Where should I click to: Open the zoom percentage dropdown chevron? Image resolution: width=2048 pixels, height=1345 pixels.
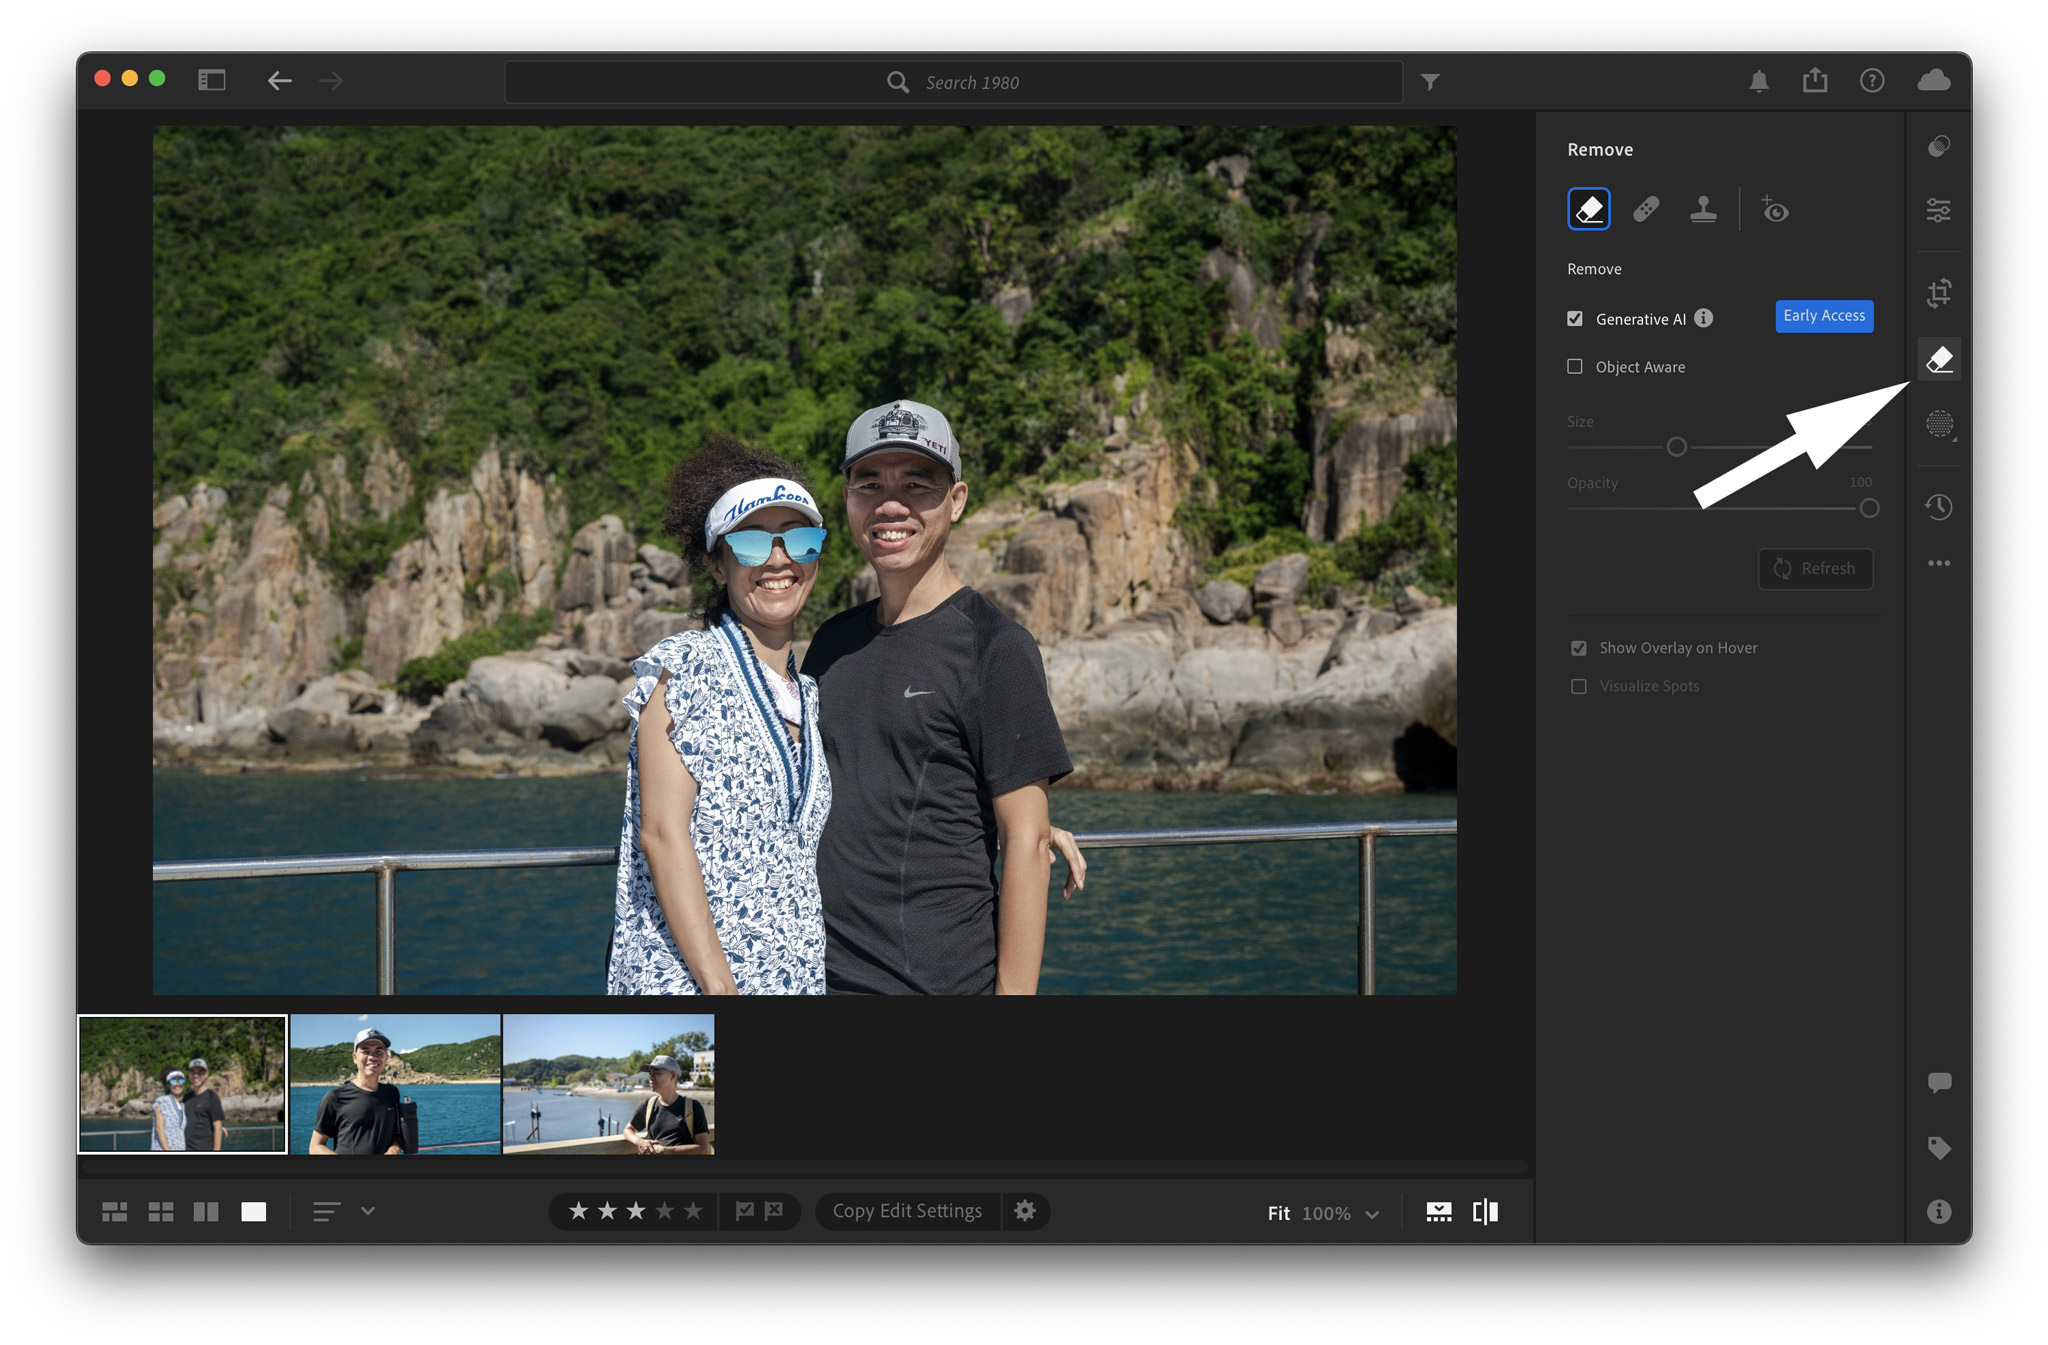(1373, 1214)
